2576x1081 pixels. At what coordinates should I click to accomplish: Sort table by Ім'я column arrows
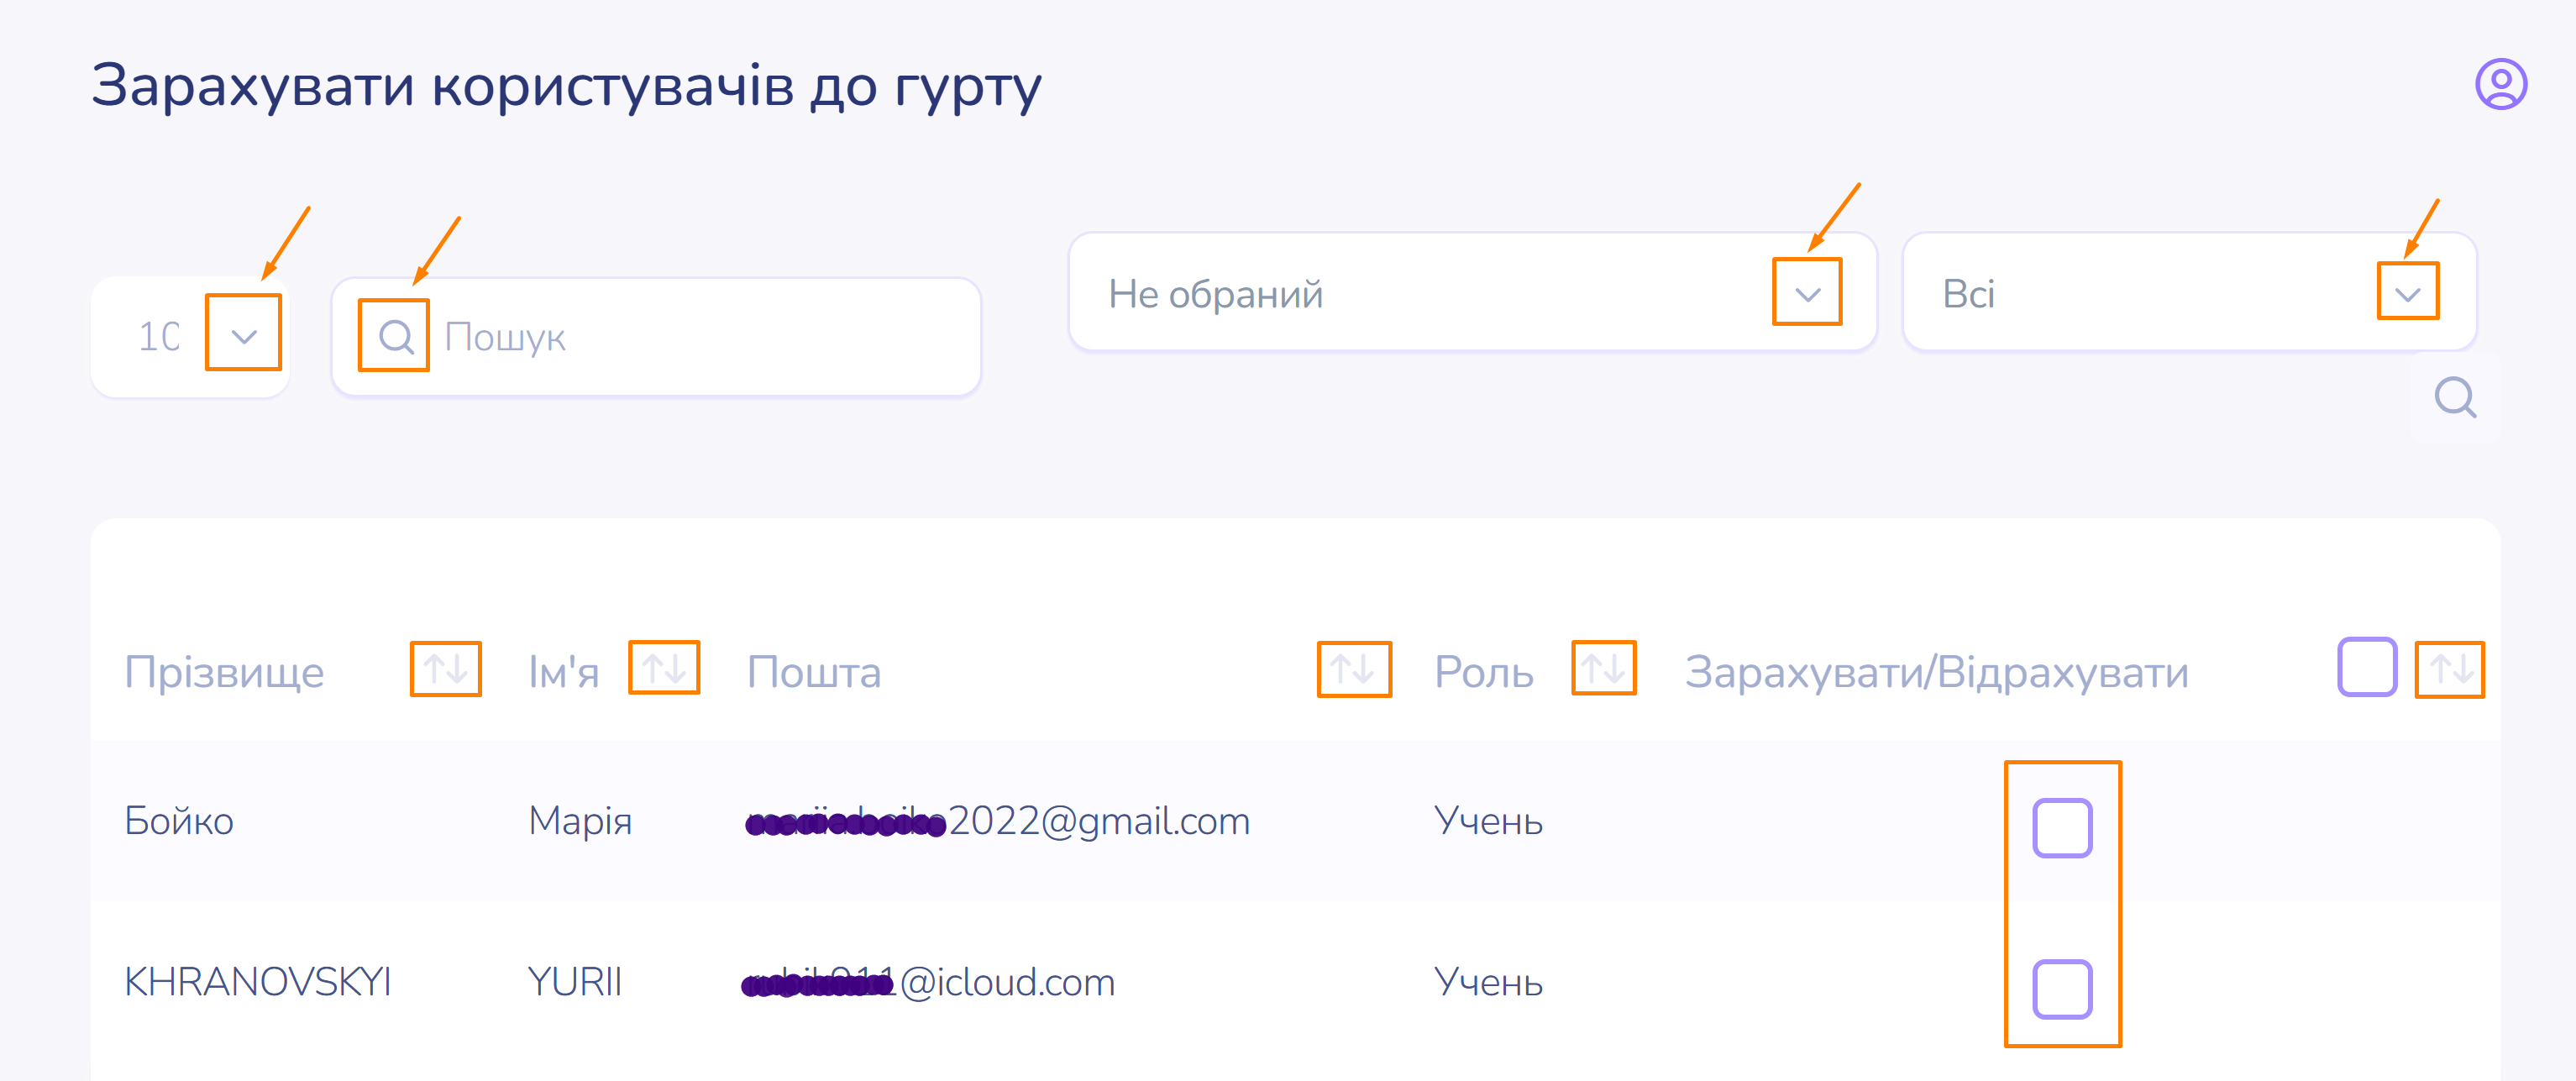click(664, 668)
